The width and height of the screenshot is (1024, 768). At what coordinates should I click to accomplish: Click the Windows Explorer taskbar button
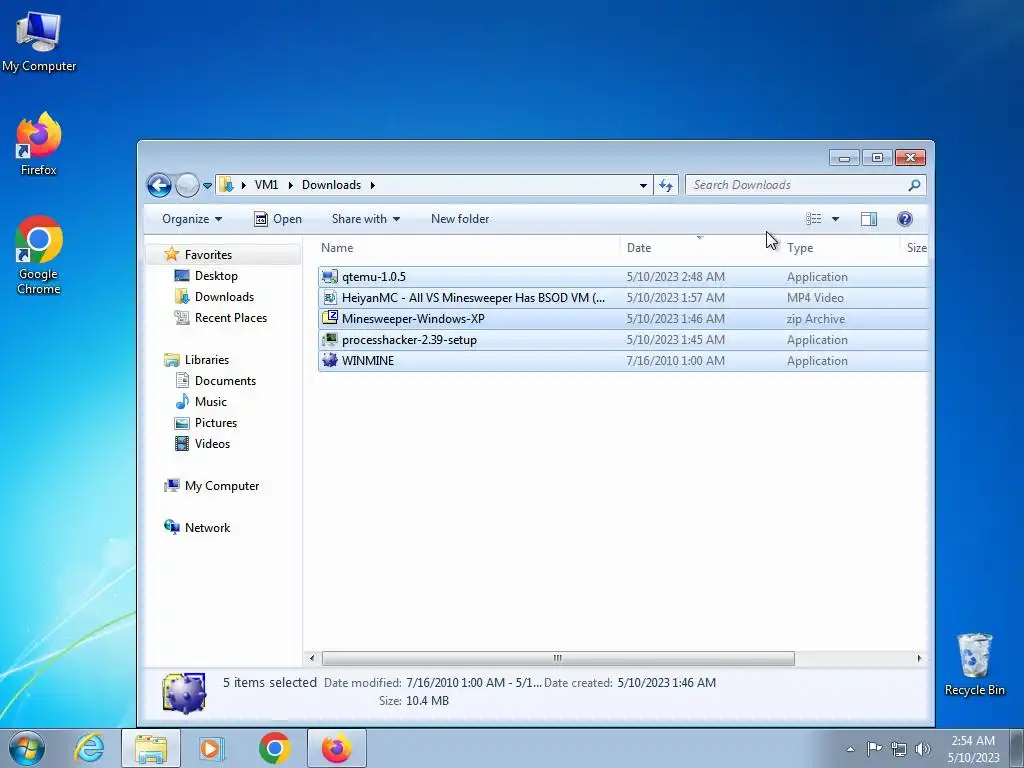[x=151, y=748]
